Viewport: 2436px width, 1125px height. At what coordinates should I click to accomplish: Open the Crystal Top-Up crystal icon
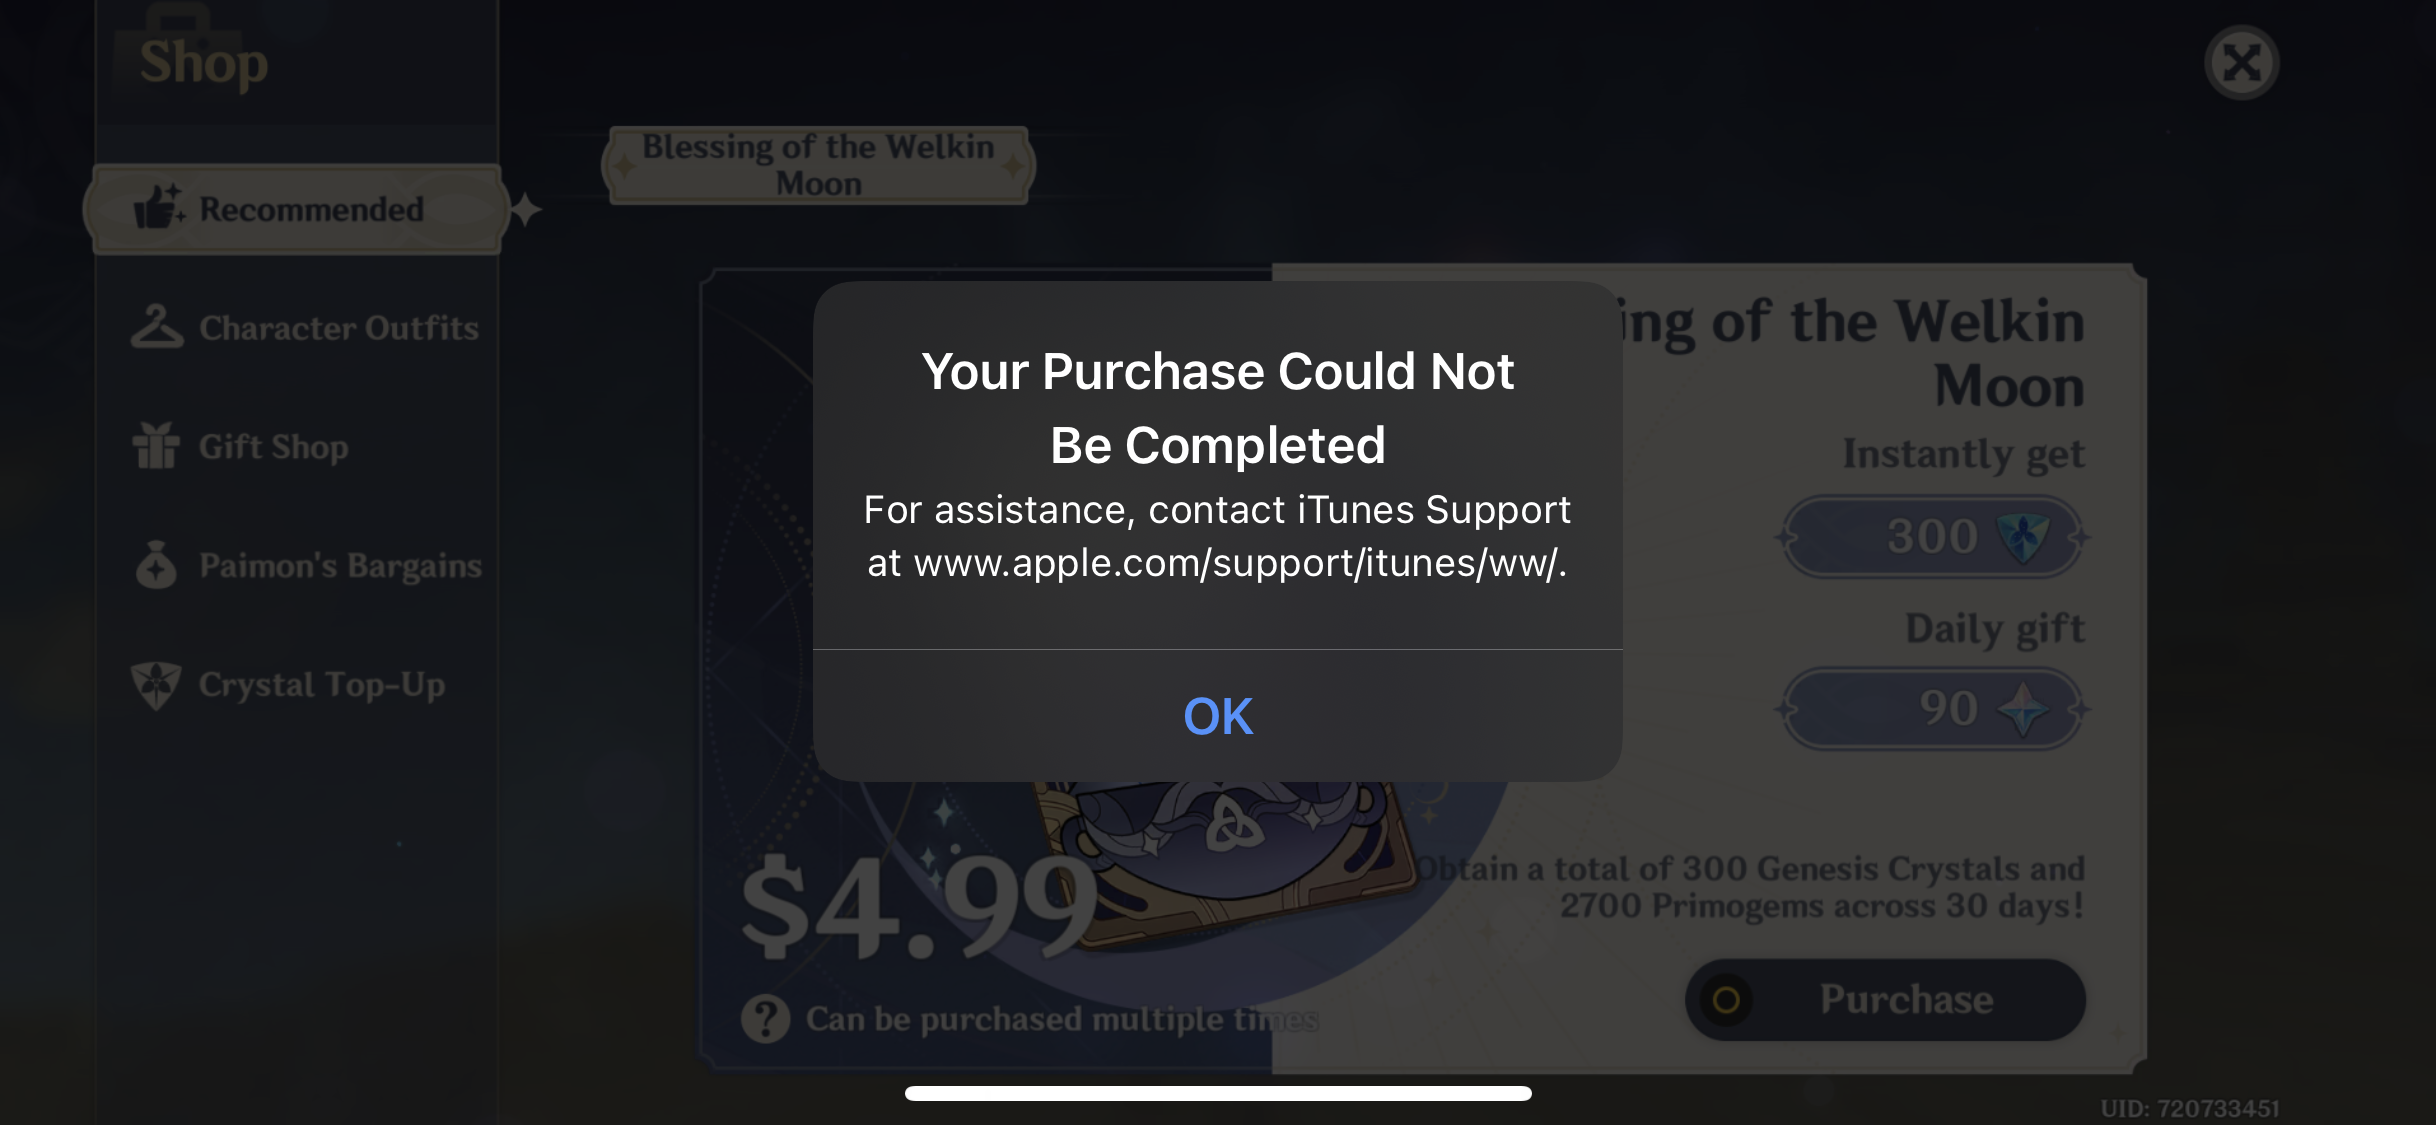[x=156, y=685]
